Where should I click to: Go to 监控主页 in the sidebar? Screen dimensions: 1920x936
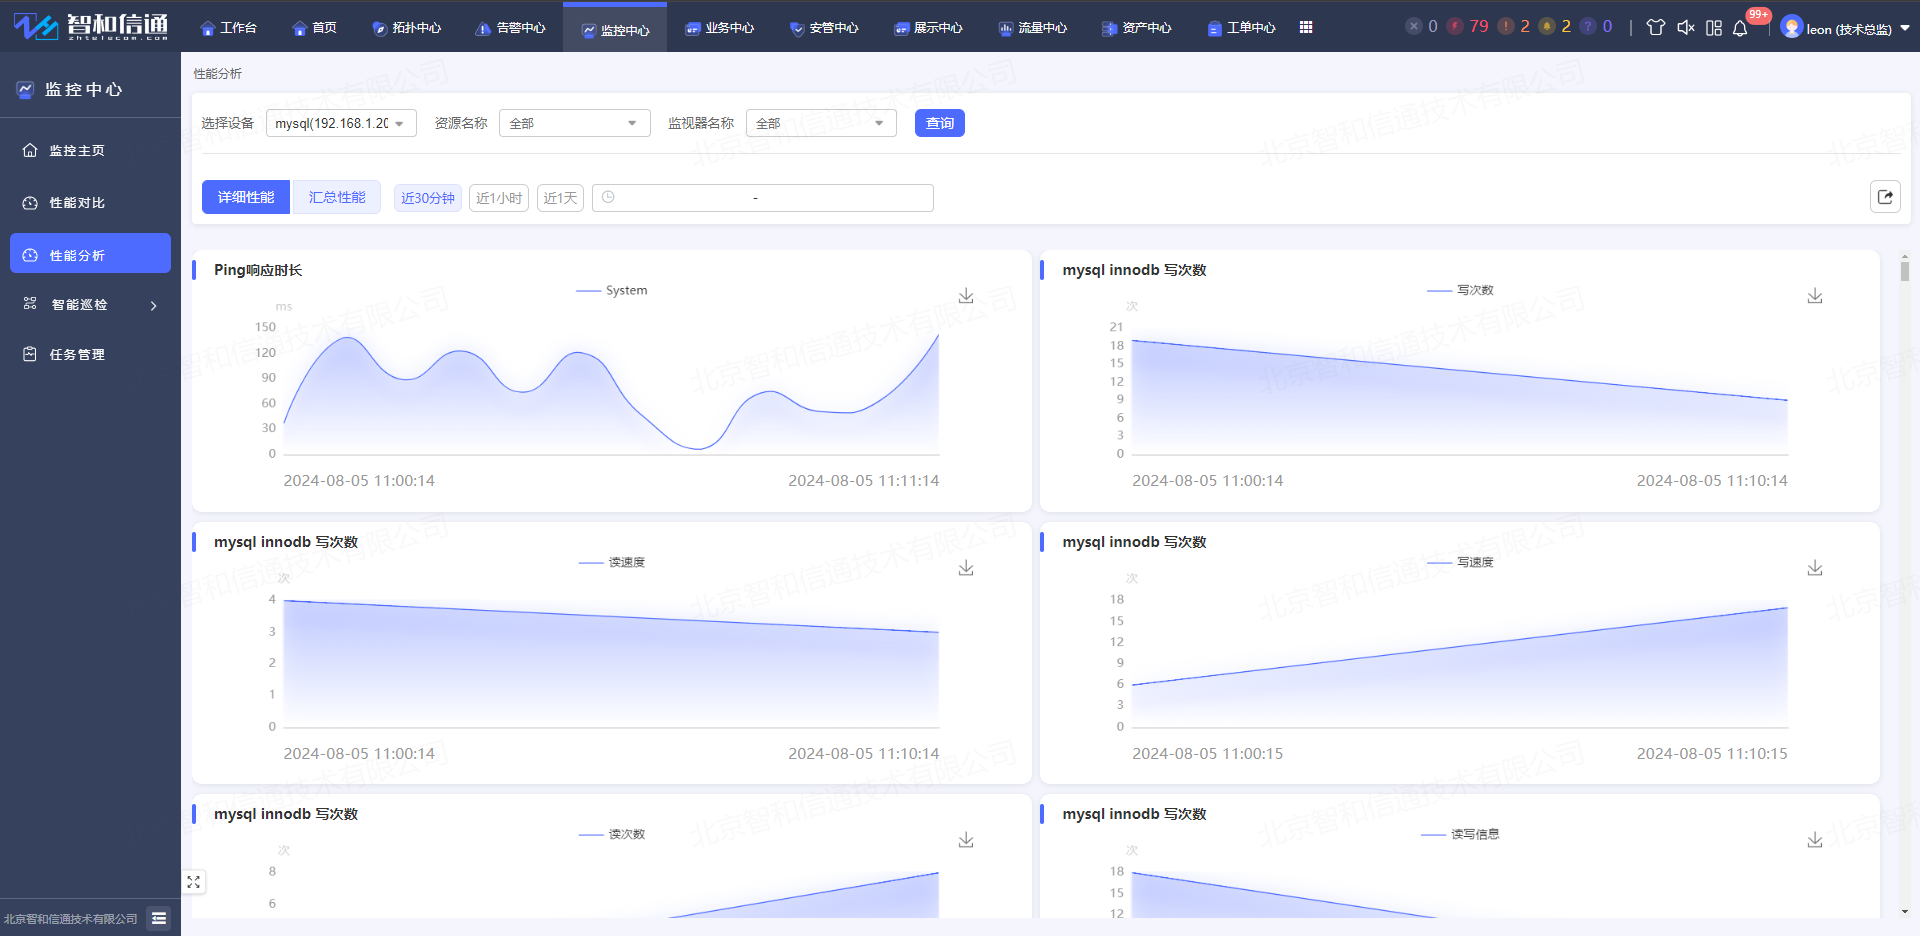(x=90, y=150)
